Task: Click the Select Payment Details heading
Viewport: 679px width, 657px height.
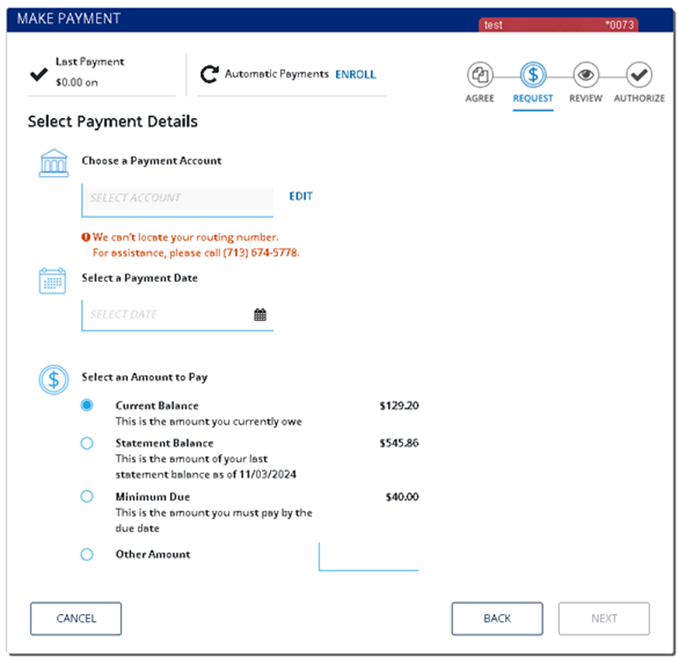Action: 113,121
